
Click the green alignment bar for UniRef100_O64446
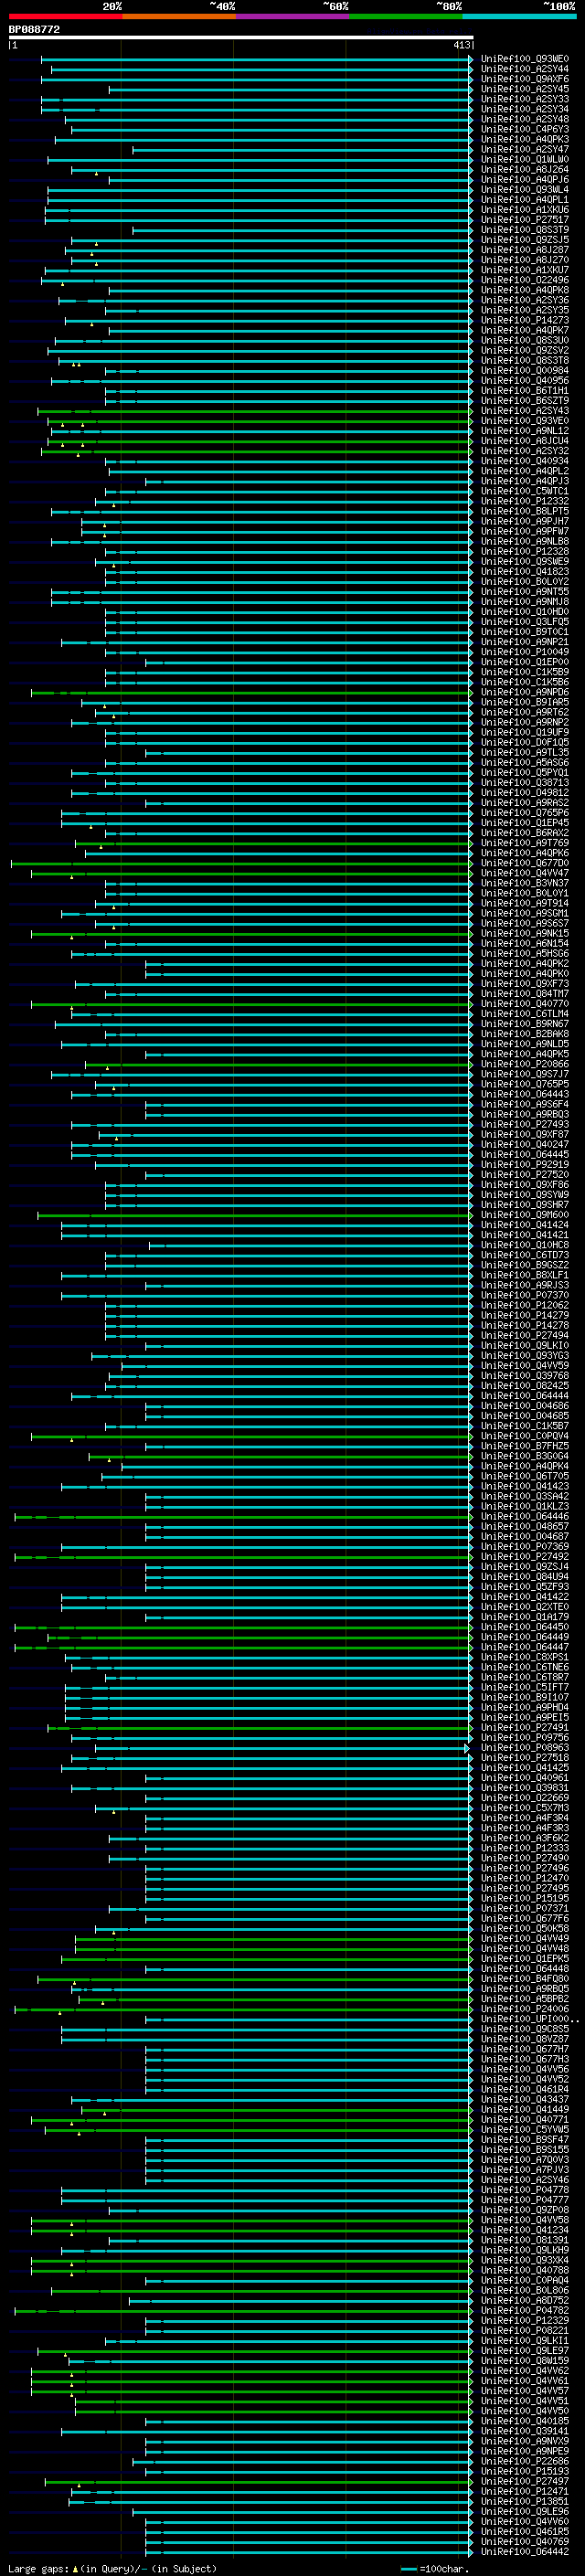(242, 1517)
